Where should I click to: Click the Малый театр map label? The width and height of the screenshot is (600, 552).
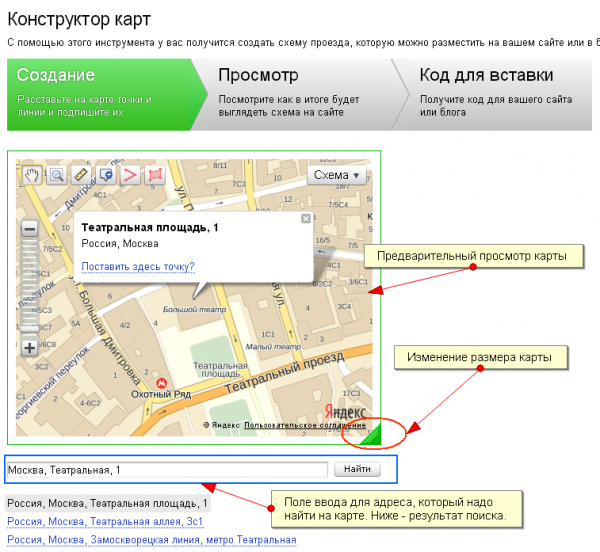tap(273, 347)
